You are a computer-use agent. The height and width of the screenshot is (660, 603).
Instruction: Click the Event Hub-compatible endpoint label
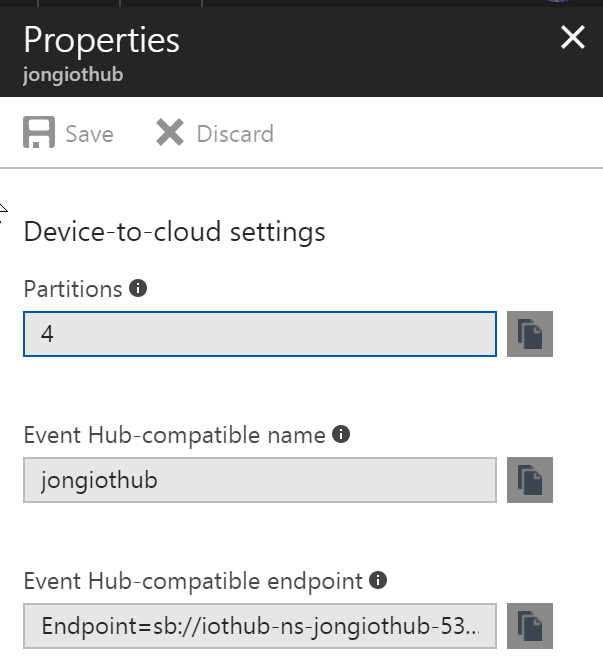click(193, 580)
